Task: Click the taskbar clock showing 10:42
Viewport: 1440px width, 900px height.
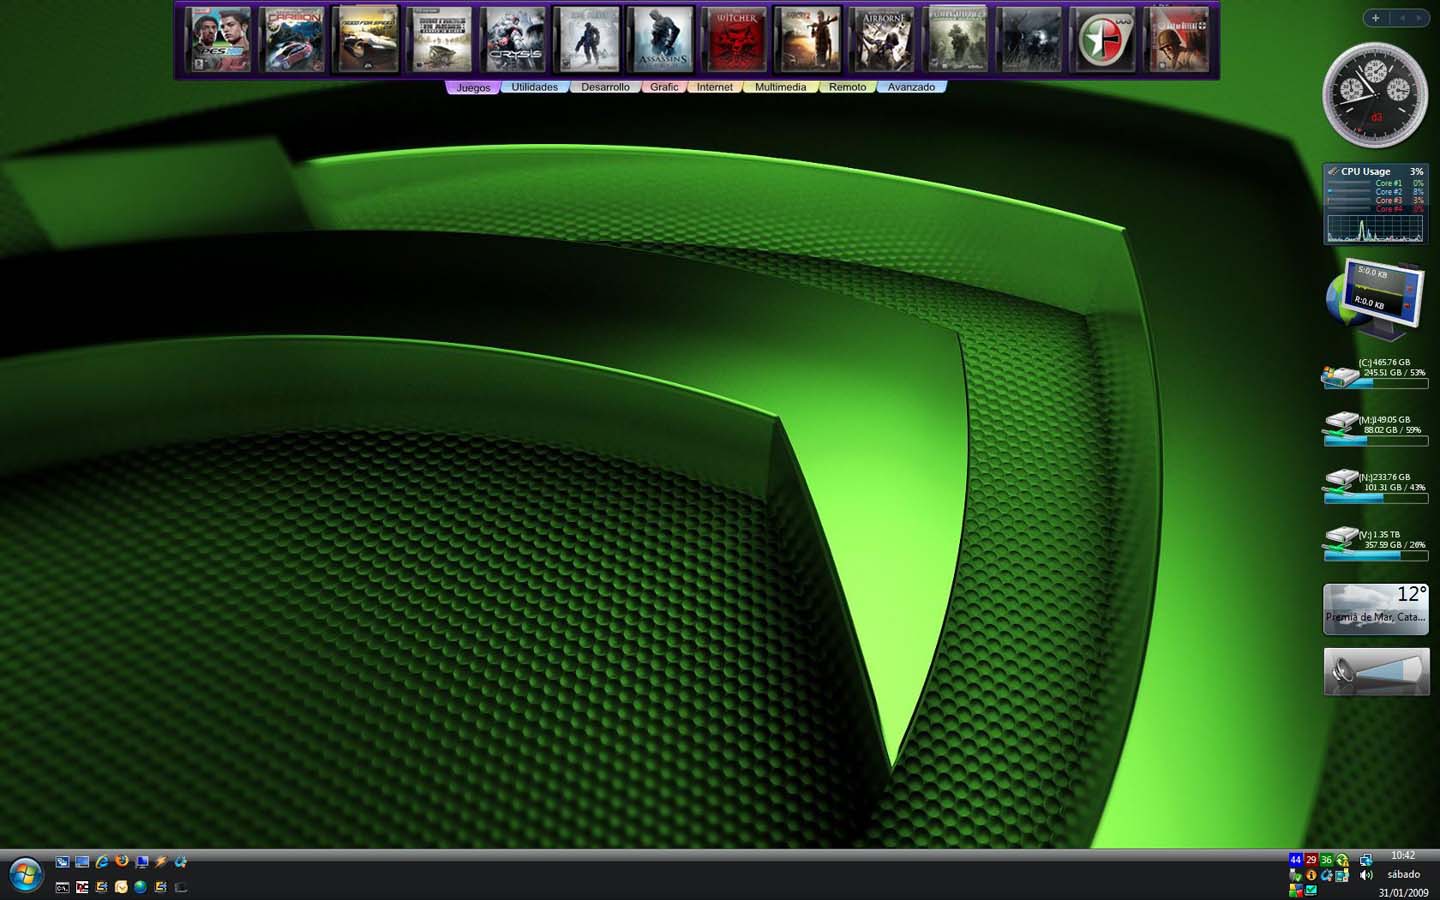Action: pyautogui.click(x=1403, y=856)
